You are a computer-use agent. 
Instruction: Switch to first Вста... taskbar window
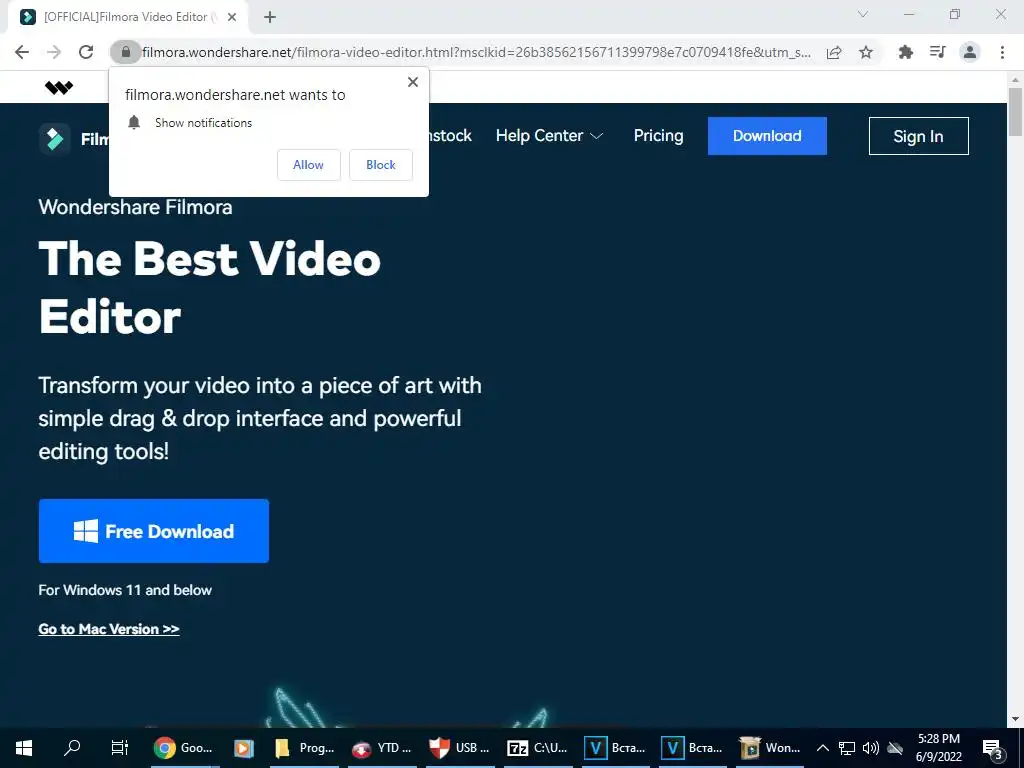point(615,748)
